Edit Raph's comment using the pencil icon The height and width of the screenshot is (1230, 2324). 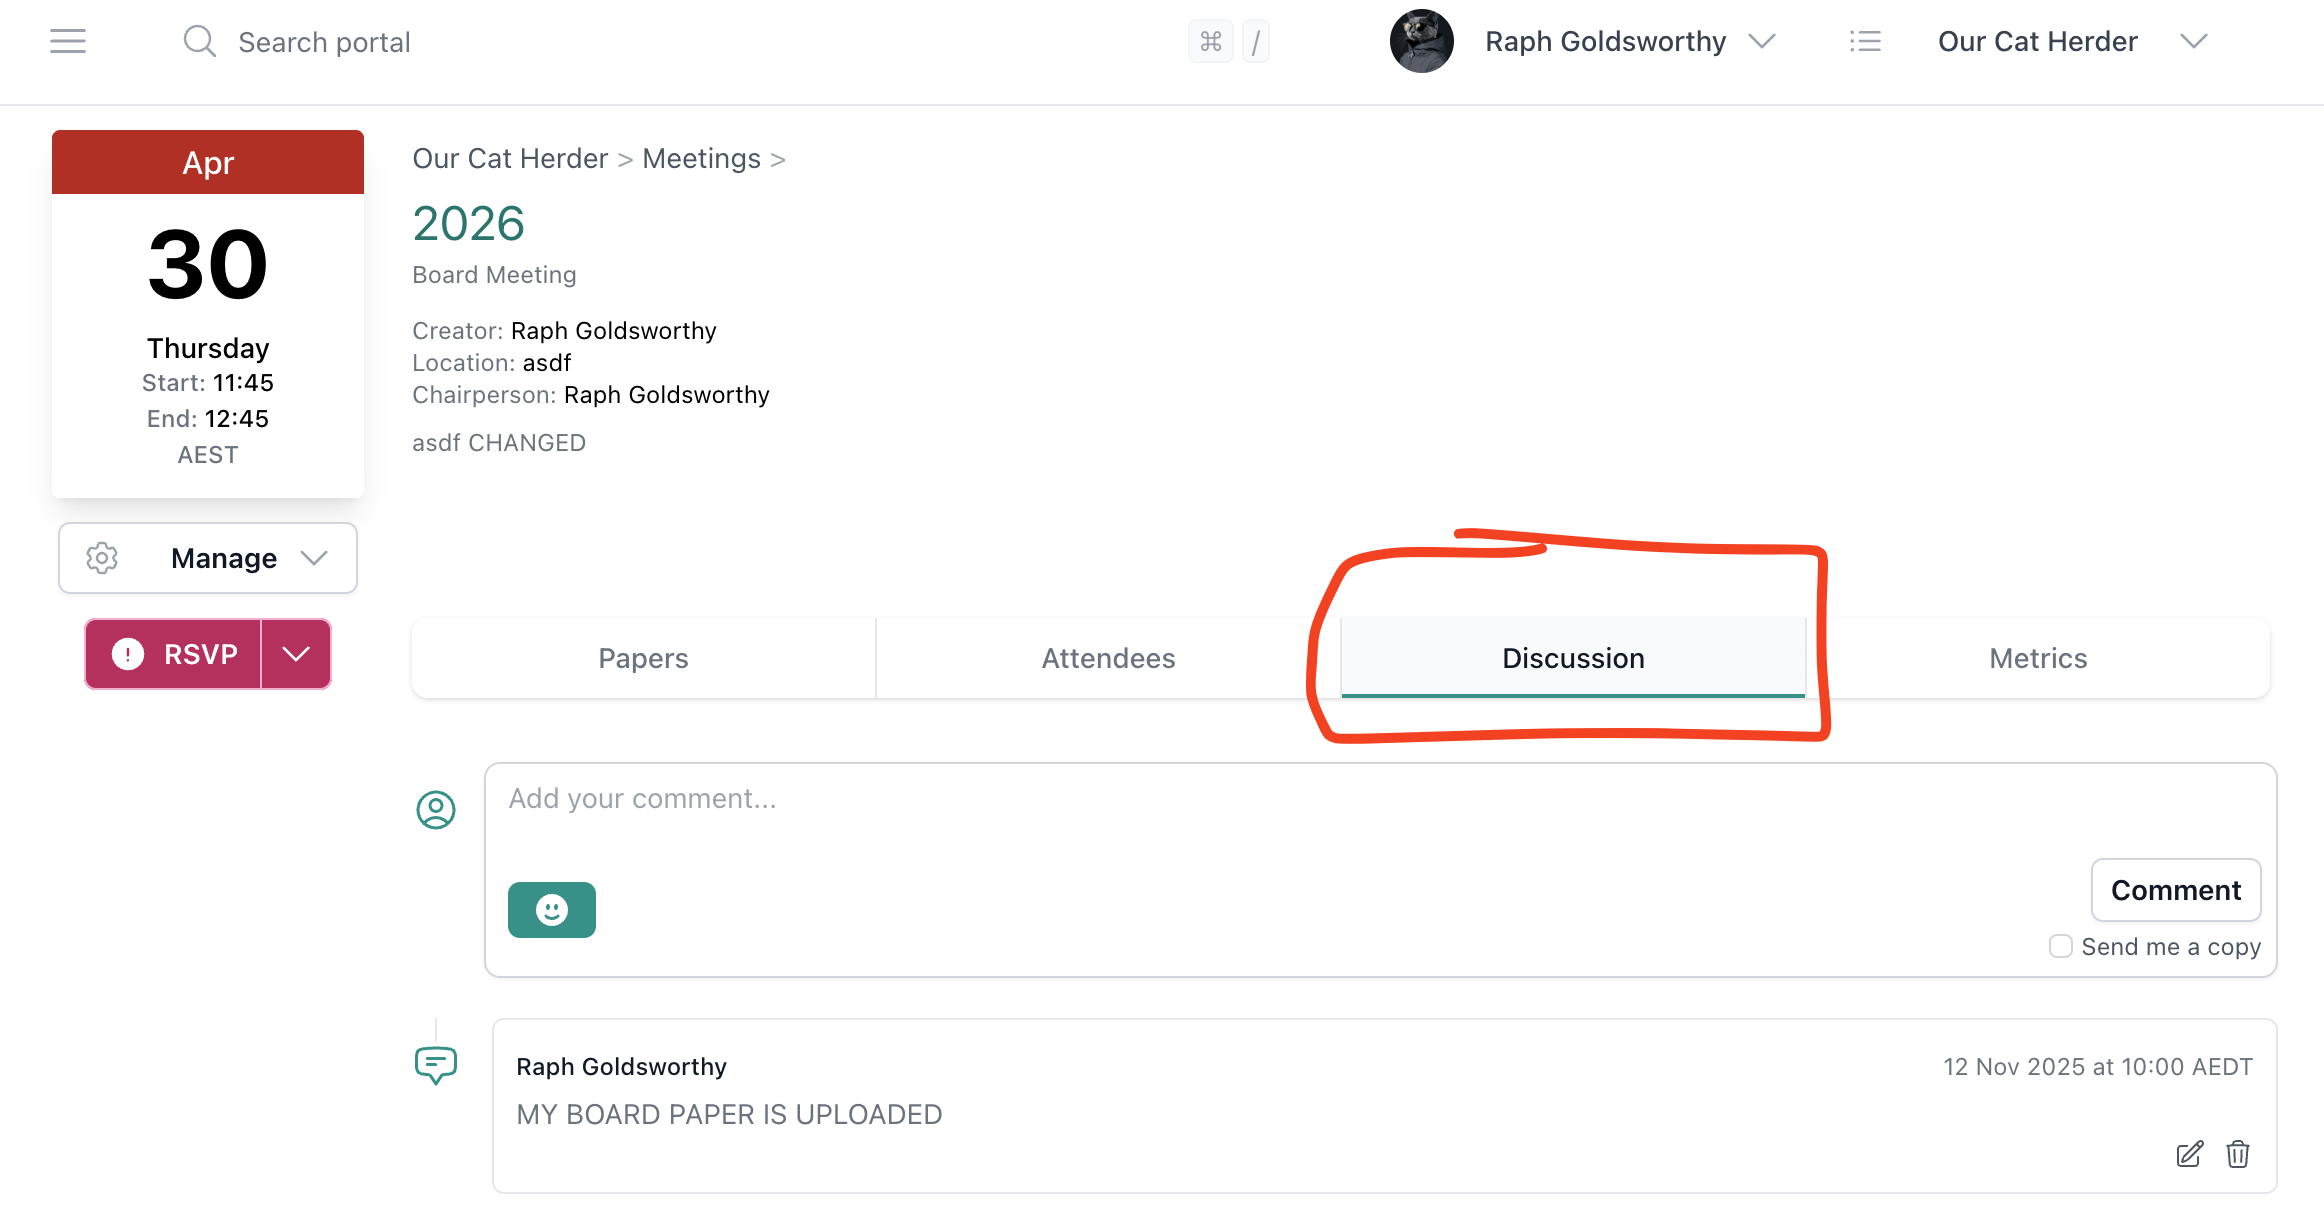[2188, 1155]
